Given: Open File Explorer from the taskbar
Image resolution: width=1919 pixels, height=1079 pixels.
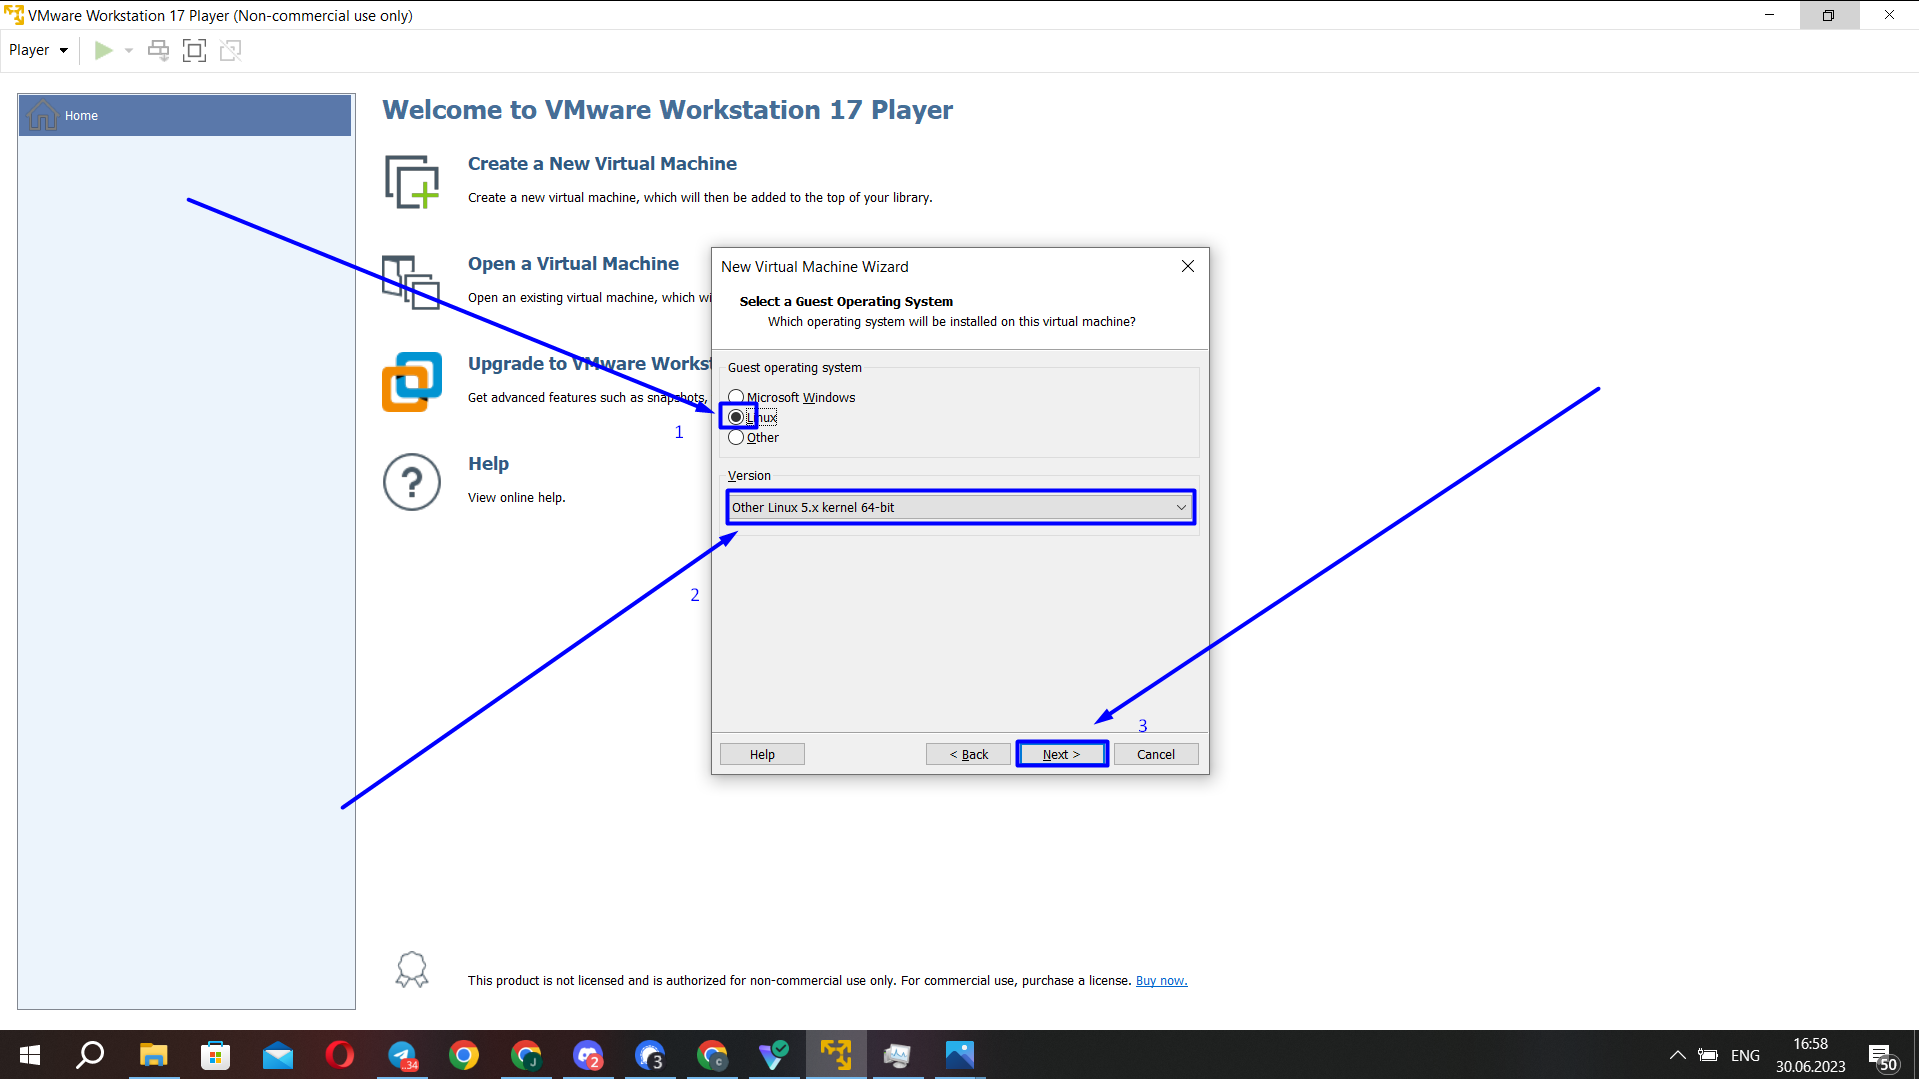Looking at the screenshot, I should 153,1055.
